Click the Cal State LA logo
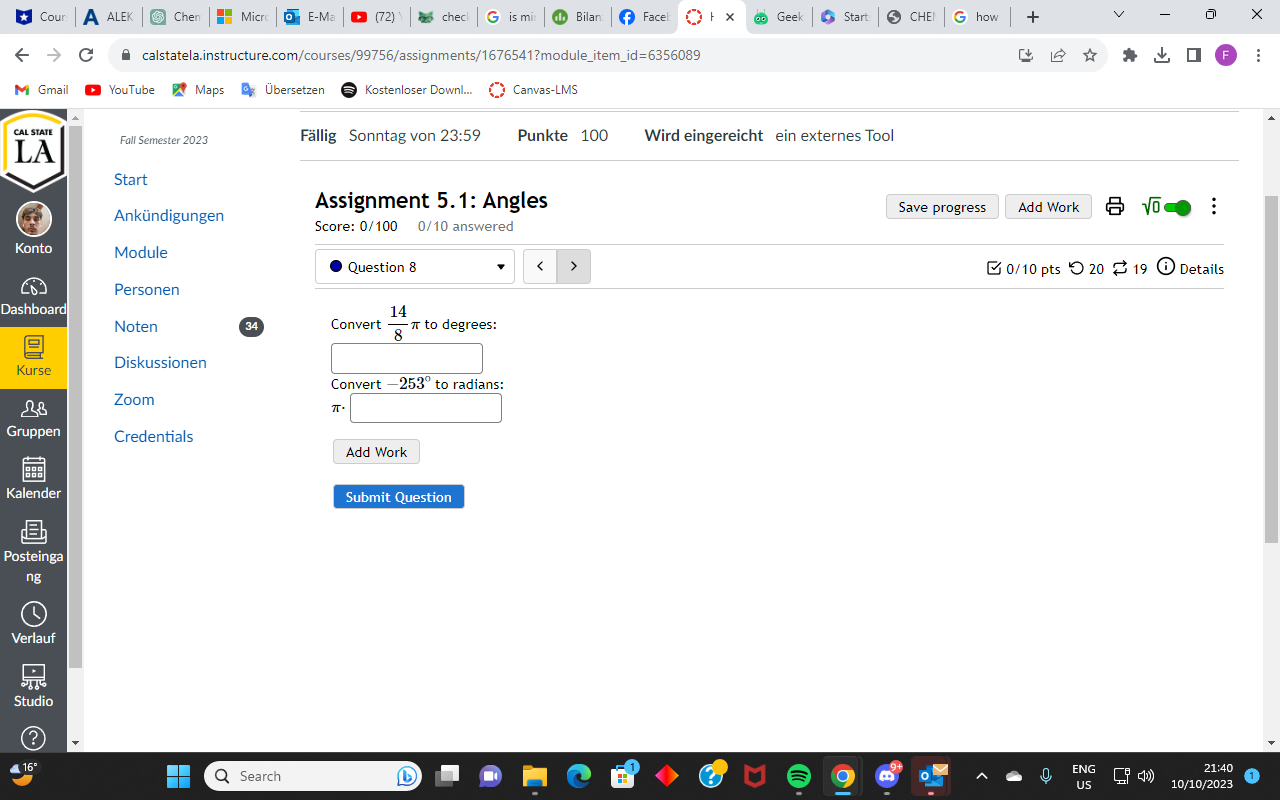Screen dimensions: 1280x800 [34, 152]
